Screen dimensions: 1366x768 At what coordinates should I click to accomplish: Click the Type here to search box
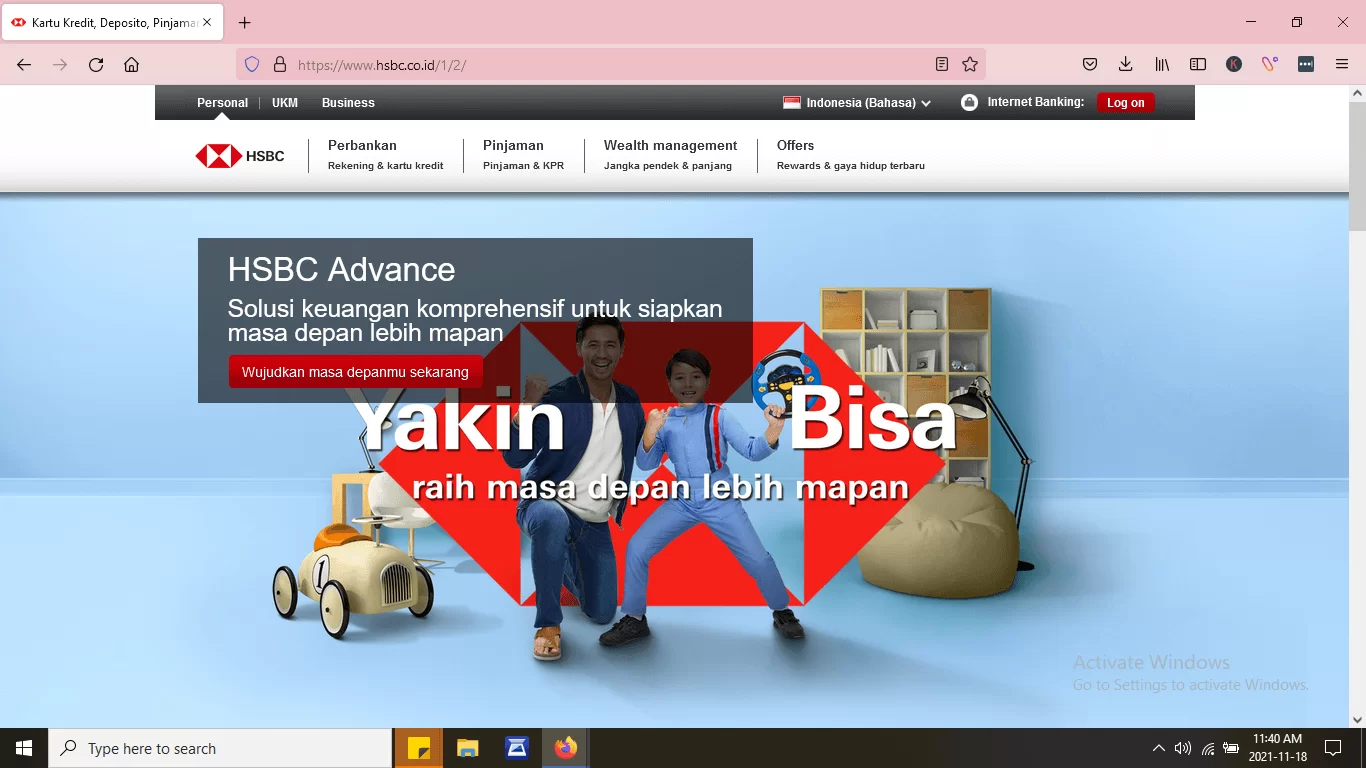(220, 748)
